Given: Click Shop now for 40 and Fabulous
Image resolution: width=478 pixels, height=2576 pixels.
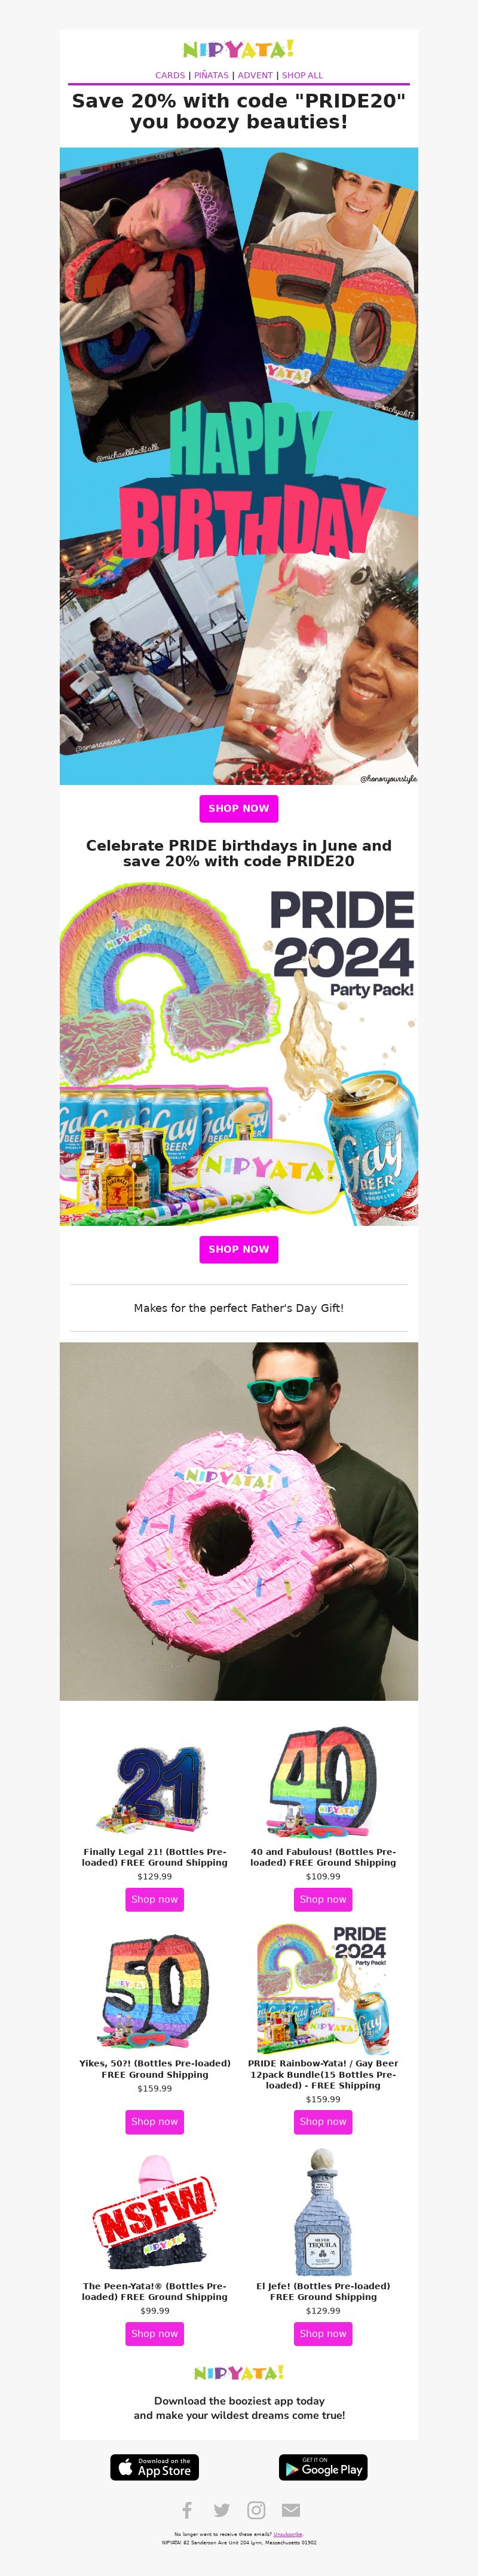Looking at the screenshot, I should tap(323, 1899).
